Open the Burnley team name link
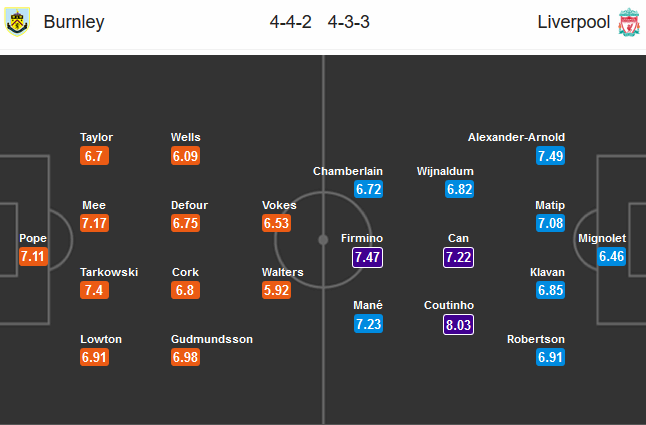This screenshot has width=646, height=425. pyautogui.click(x=74, y=22)
